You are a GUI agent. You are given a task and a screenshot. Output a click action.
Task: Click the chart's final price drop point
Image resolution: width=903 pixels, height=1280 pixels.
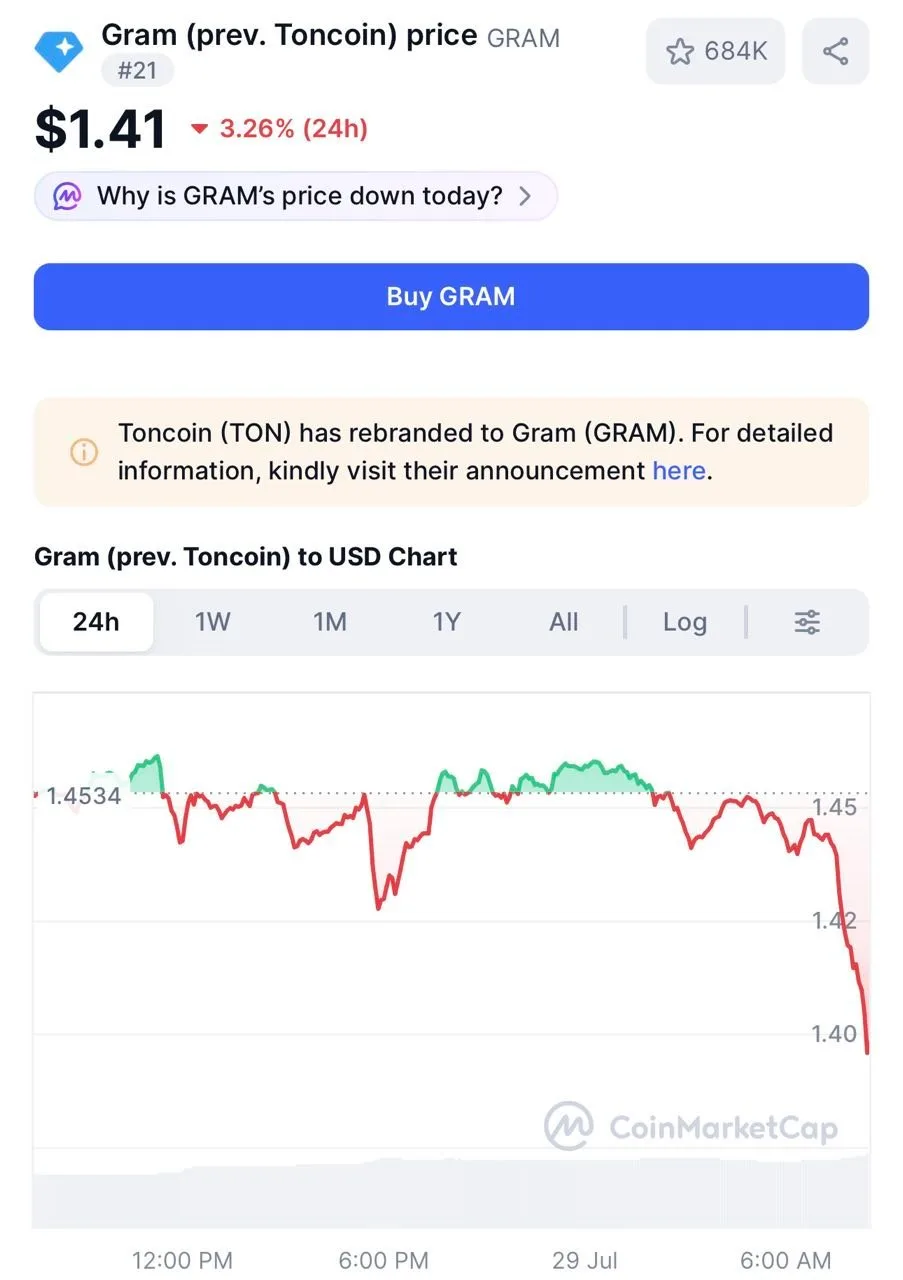(x=866, y=1048)
